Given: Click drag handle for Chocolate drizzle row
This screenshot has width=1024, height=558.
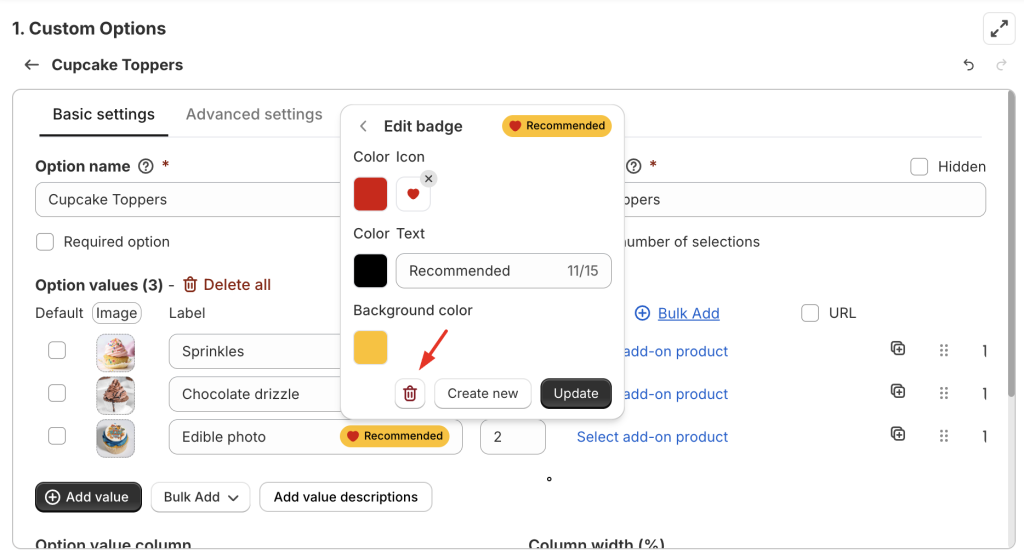Looking at the screenshot, I should 944,394.
